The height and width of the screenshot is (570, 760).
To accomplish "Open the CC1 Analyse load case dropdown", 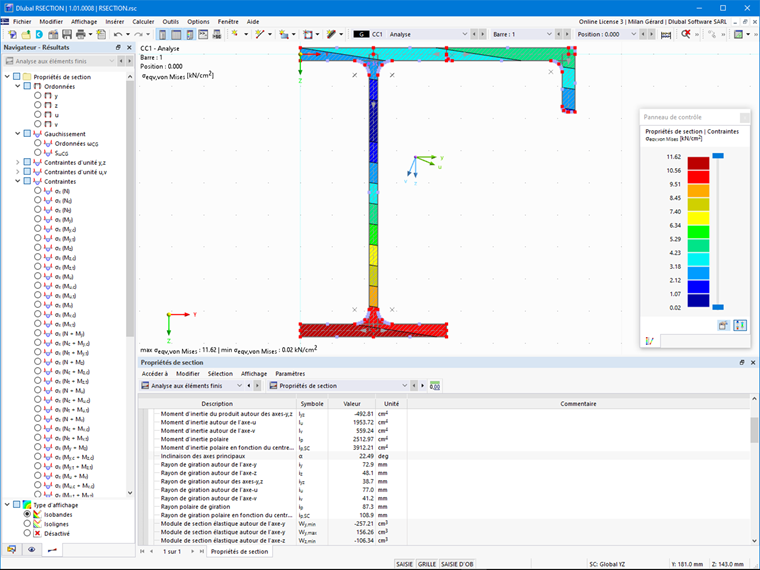I will point(464,34).
